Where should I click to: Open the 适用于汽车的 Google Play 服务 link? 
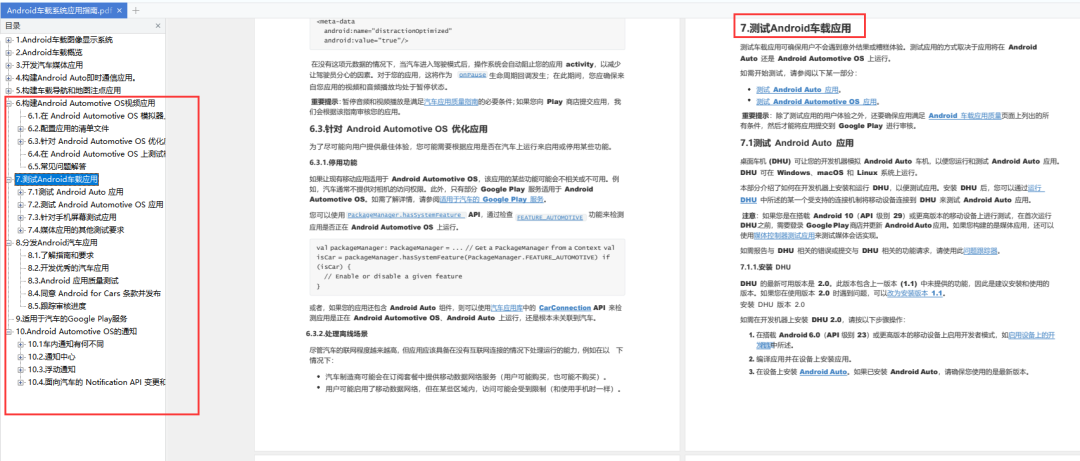[490, 199]
